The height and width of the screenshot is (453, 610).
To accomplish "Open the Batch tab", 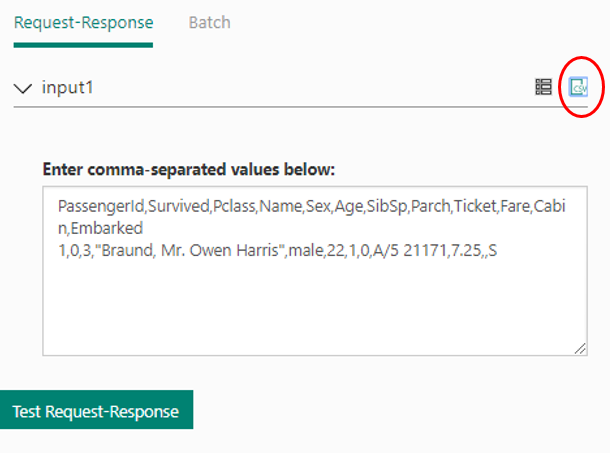I will (x=209, y=22).
